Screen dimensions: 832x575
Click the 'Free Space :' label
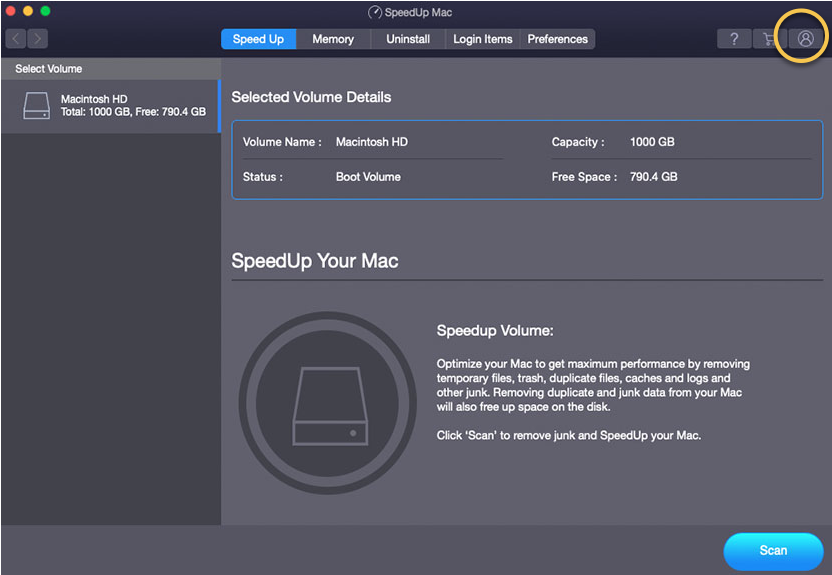tap(584, 177)
